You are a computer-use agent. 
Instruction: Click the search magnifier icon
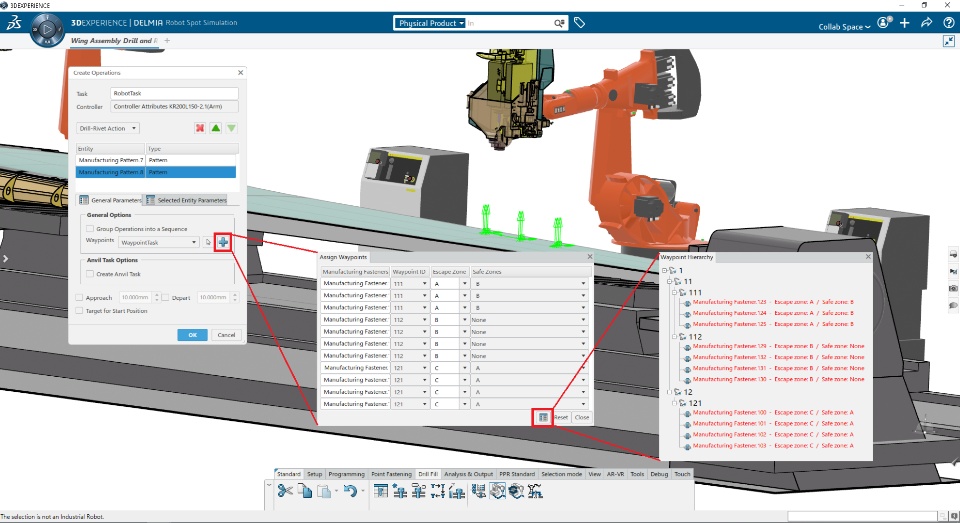click(x=559, y=23)
